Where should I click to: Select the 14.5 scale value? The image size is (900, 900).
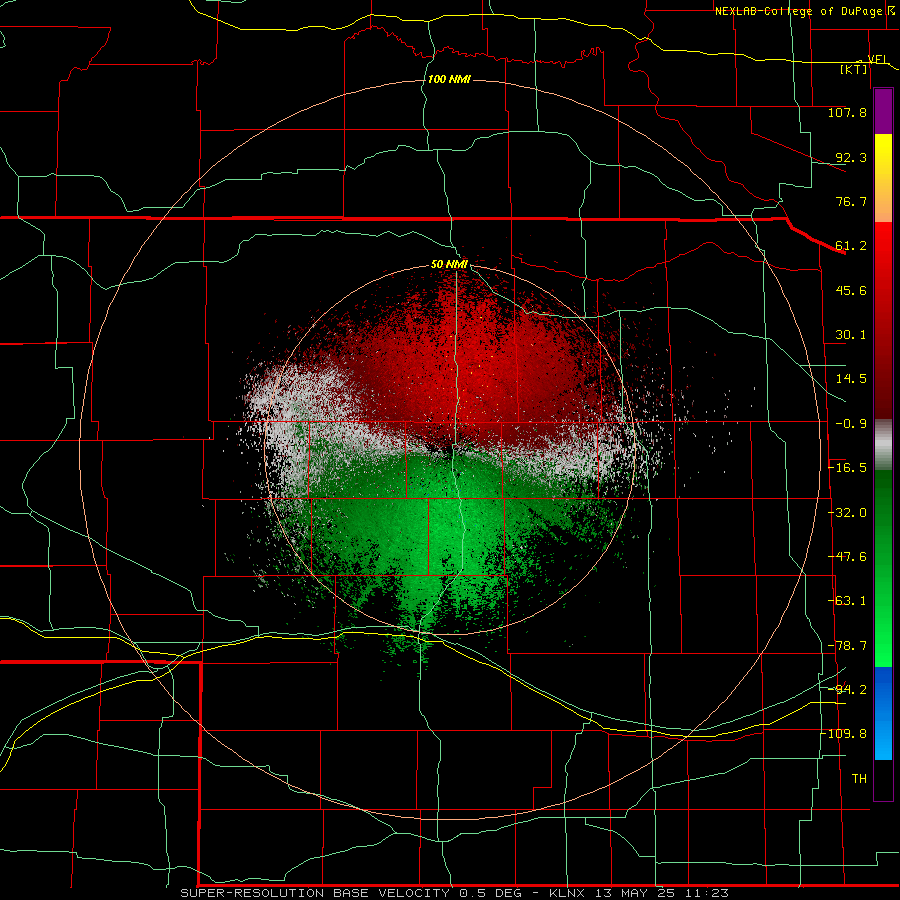[851, 379]
